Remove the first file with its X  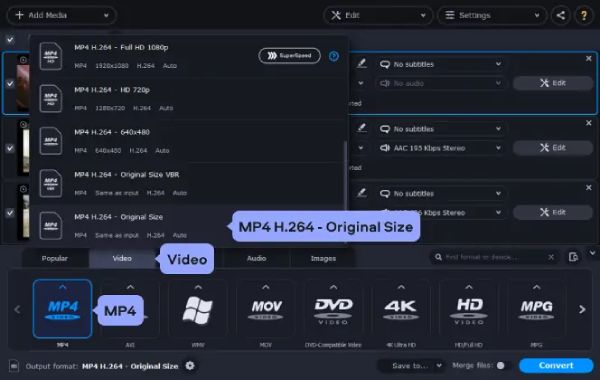coord(589,59)
